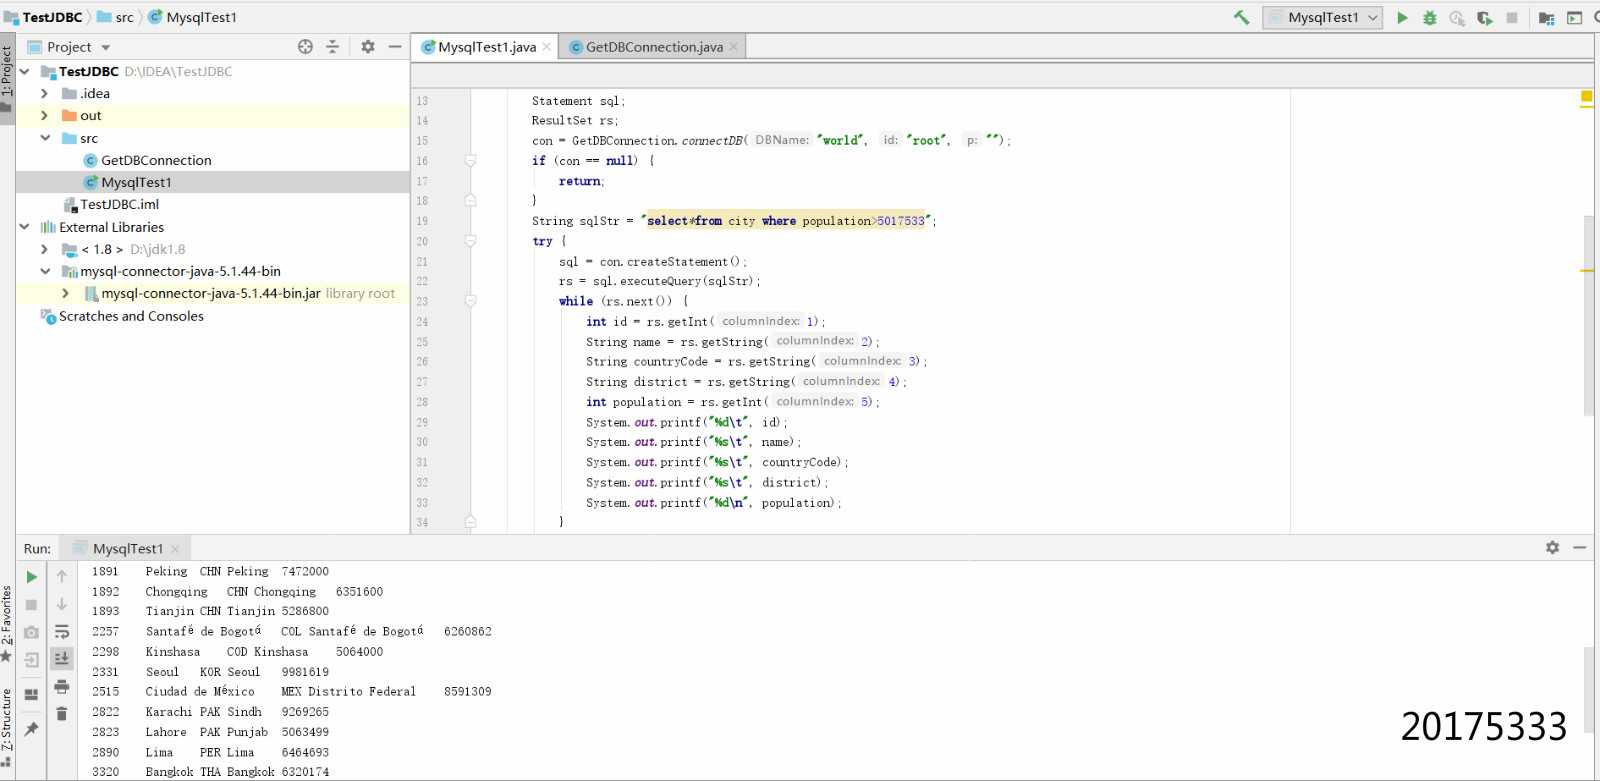Click the MysqlTest1 breadcrumb
Viewport: 1600px width, 781px height.
[x=193, y=17]
